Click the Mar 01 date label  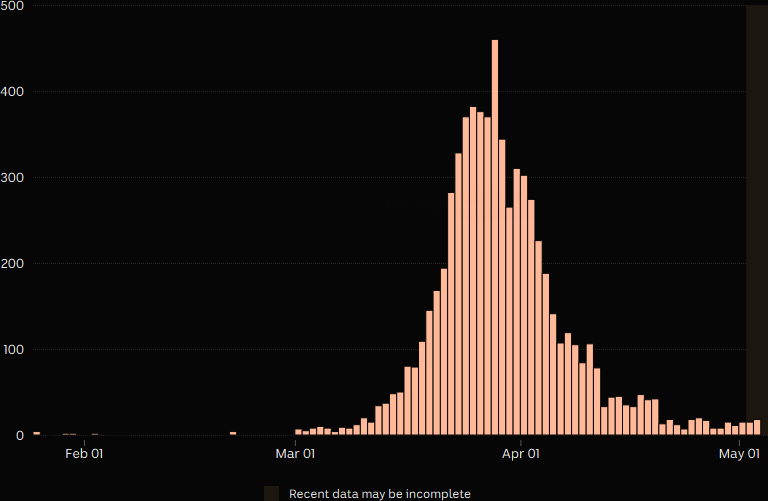click(295, 454)
